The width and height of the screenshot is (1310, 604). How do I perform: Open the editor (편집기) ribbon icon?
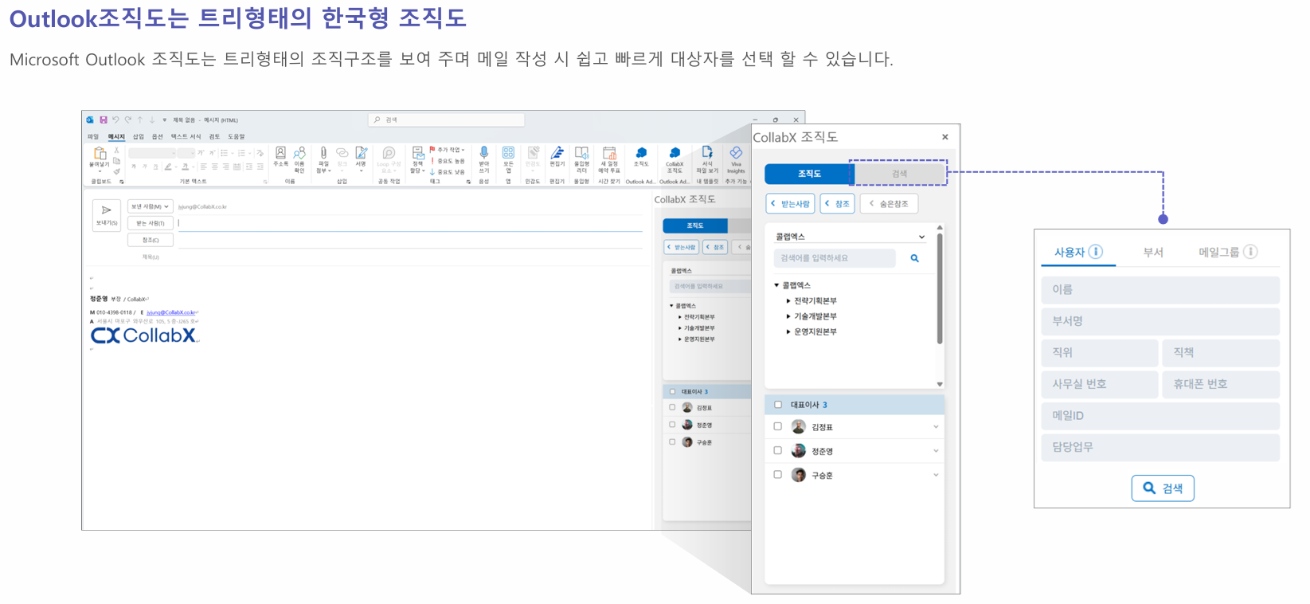(x=557, y=153)
